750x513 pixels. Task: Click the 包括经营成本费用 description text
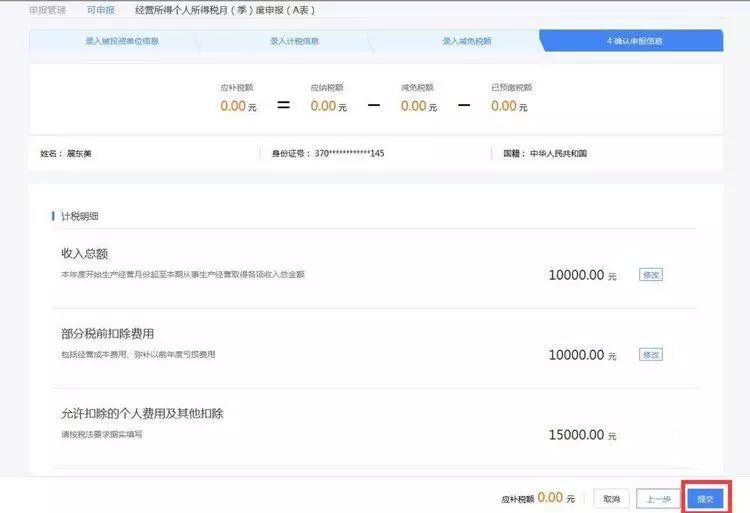point(138,354)
